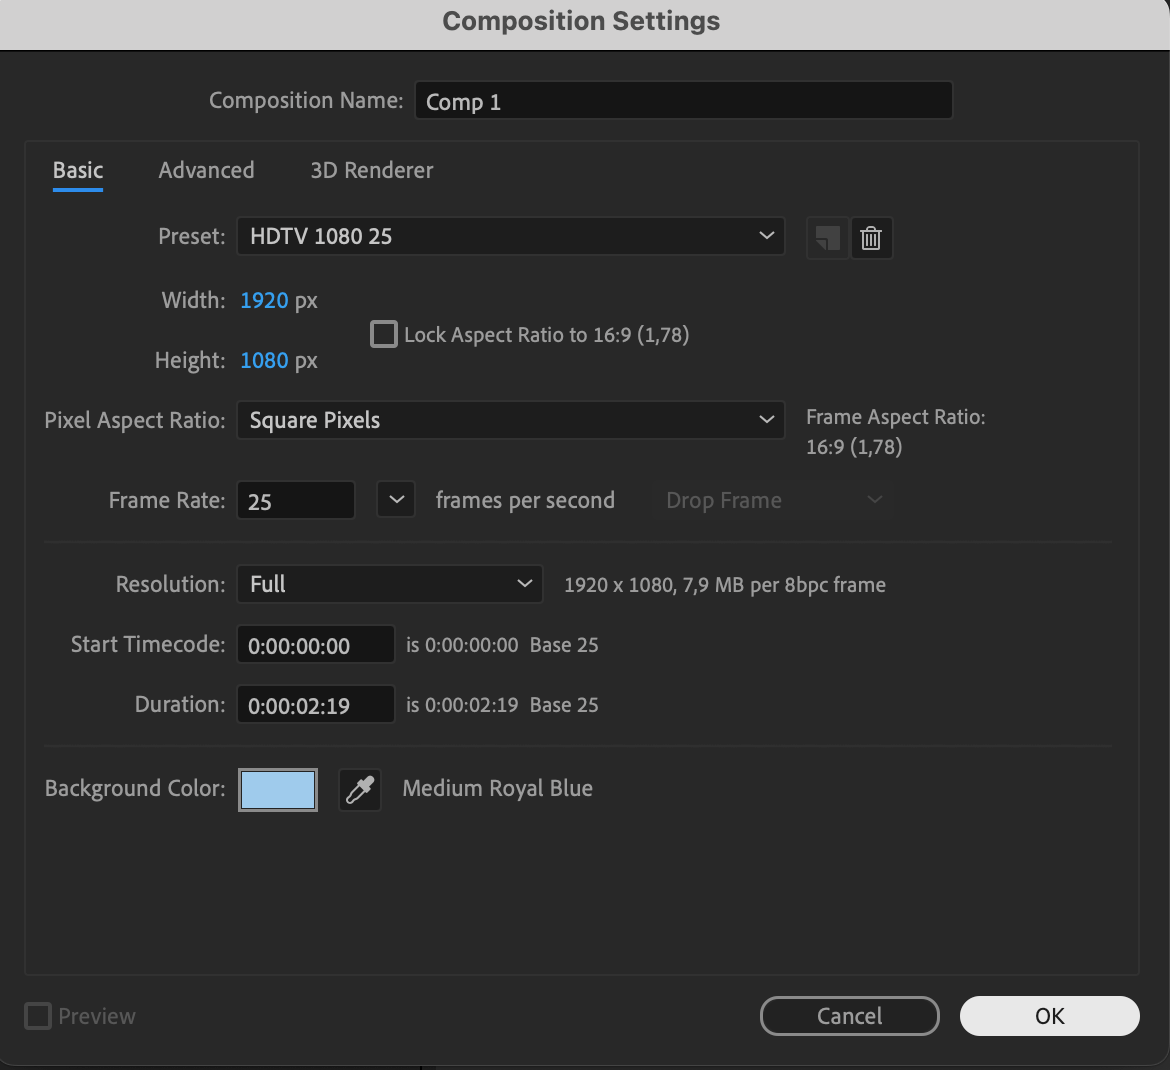1170x1070 pixels.
Task: Open the Resolution dropdown
Action: (x=389, y=584)
